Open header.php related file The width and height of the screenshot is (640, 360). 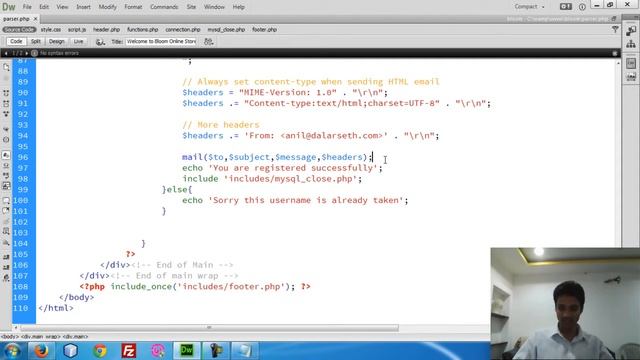[x=107, y=29]
